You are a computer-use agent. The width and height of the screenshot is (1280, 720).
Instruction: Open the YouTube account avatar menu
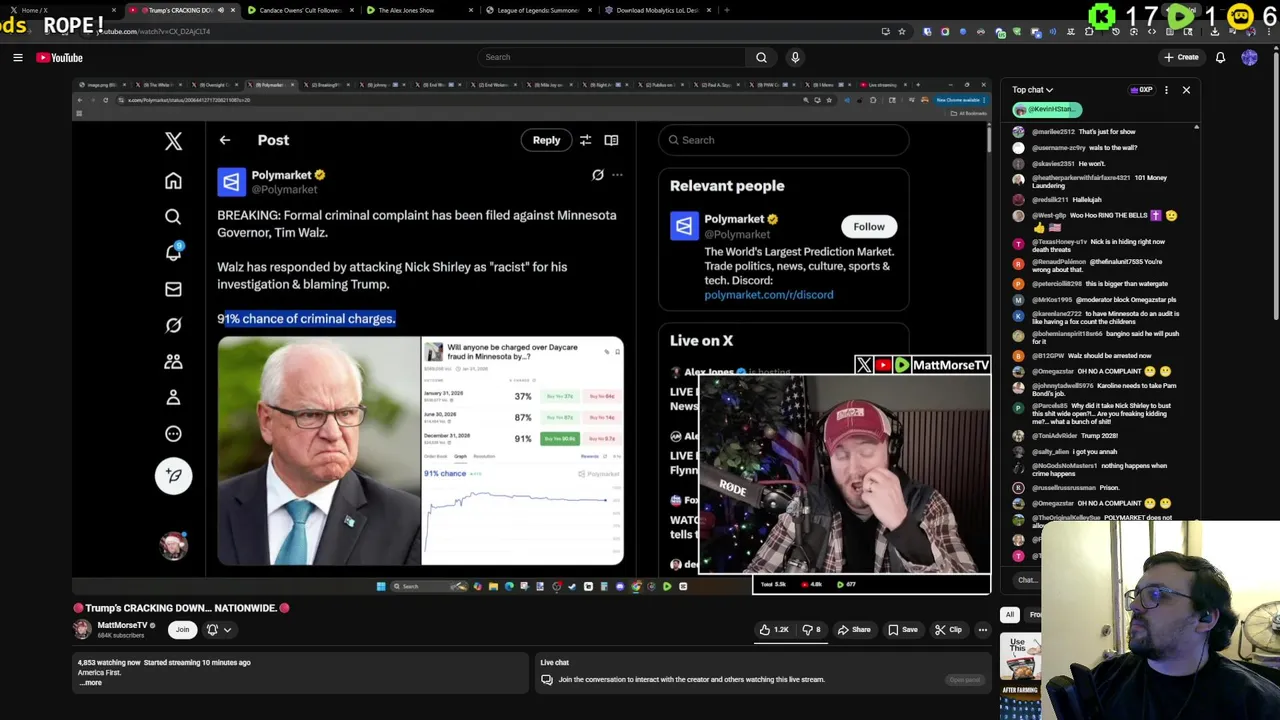pyautogui.click(x=1249, y=57)
